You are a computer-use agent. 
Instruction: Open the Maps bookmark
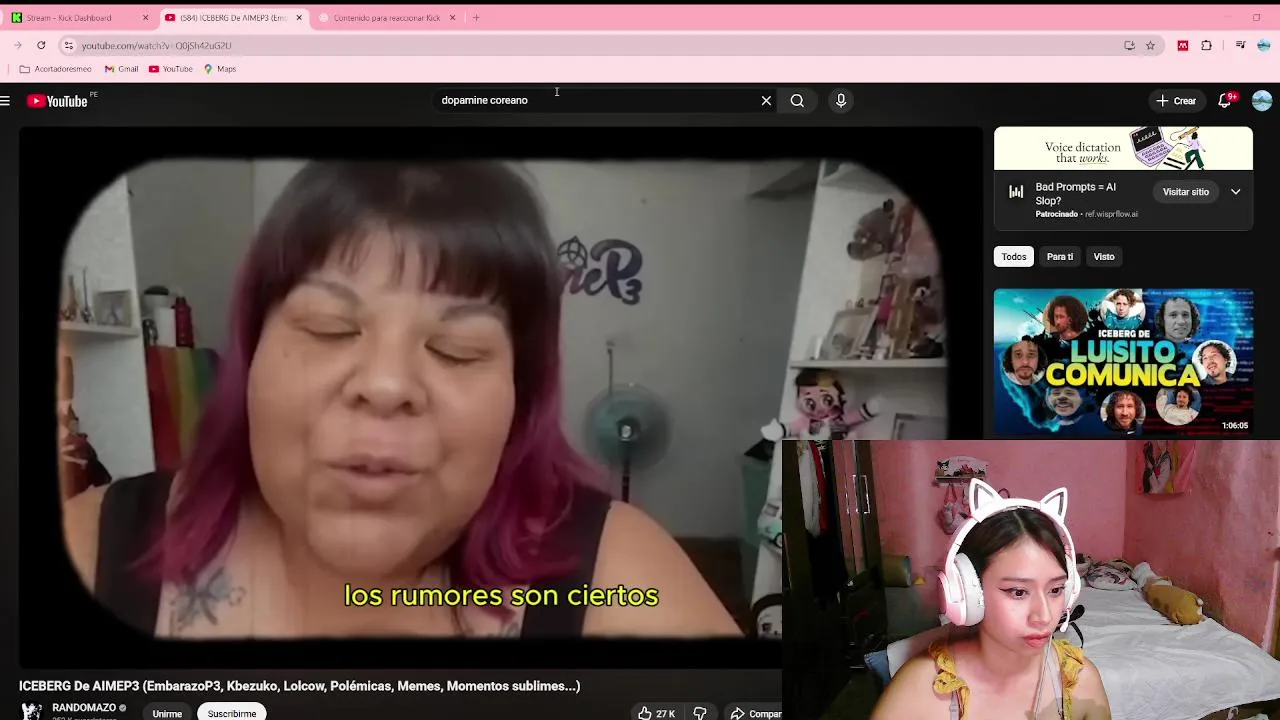(220, 69)
